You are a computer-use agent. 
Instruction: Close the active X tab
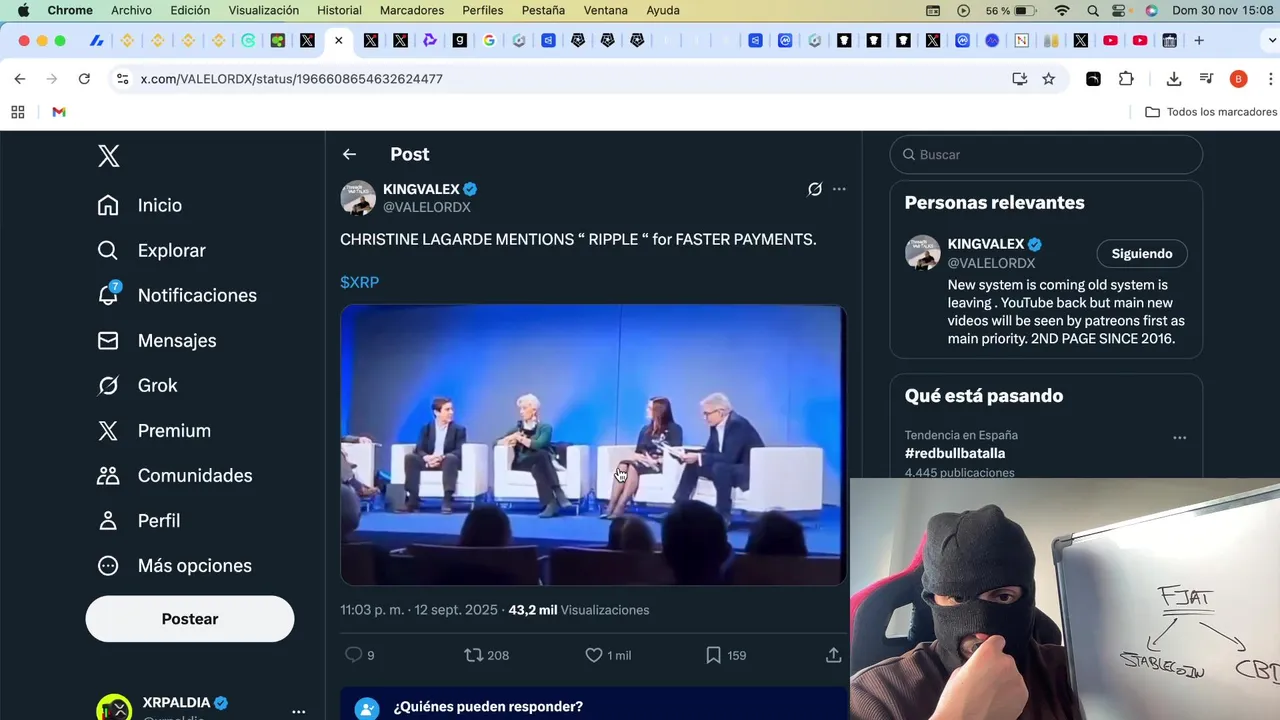tap(338, 41)
